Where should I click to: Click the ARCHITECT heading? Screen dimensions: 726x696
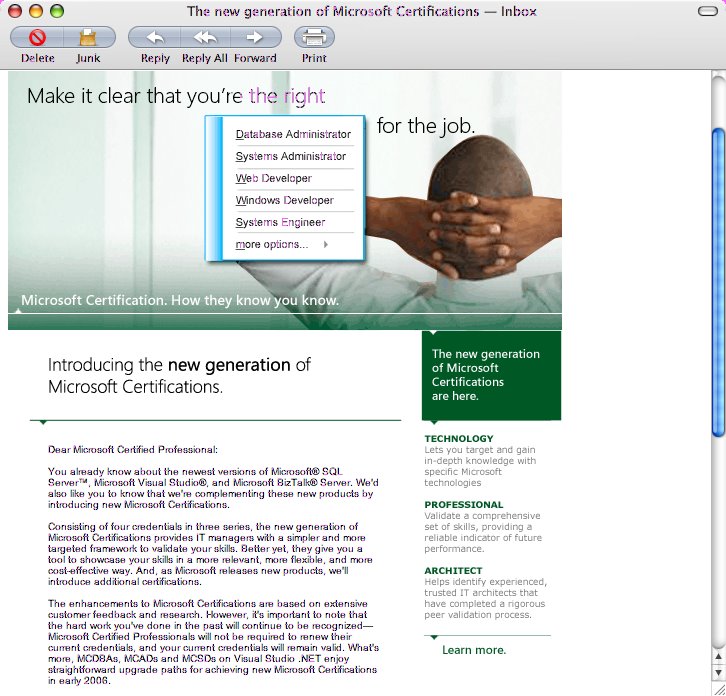453,571
